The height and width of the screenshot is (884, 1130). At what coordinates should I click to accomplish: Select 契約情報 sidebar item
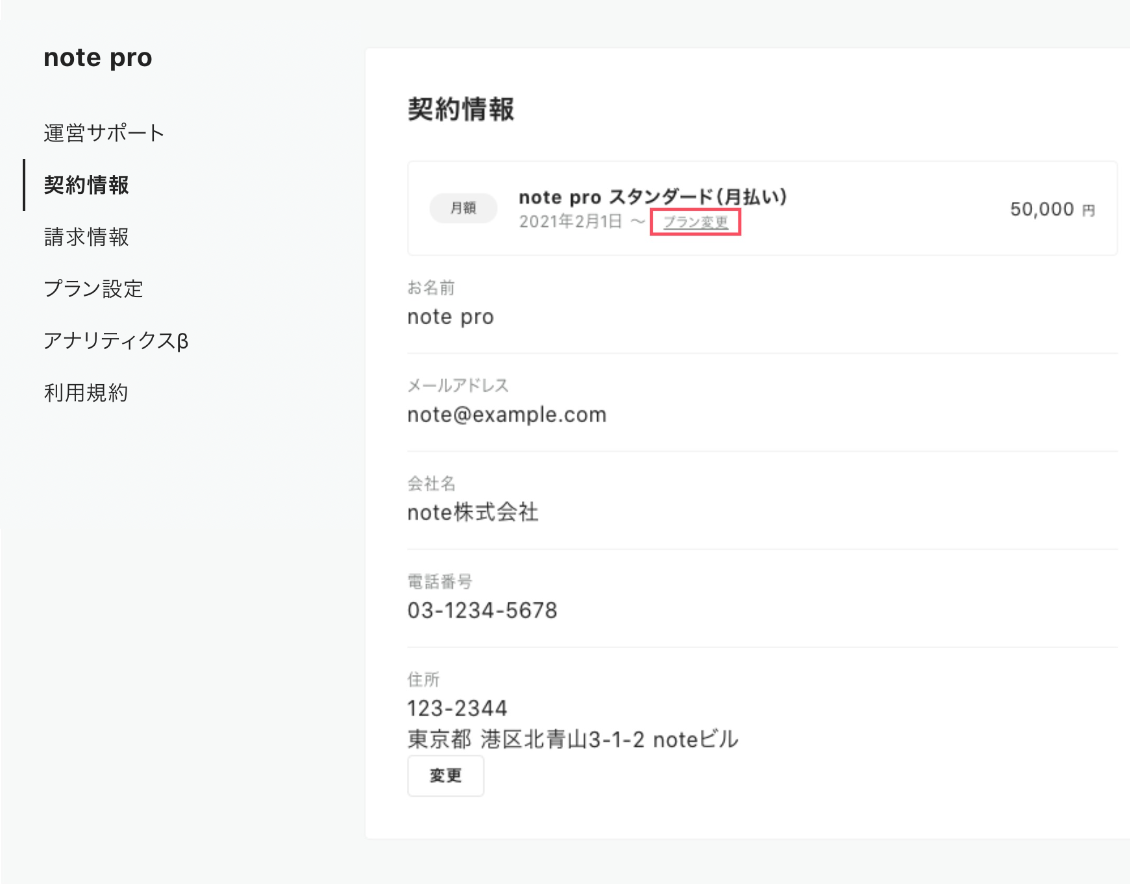click(86, 185)
